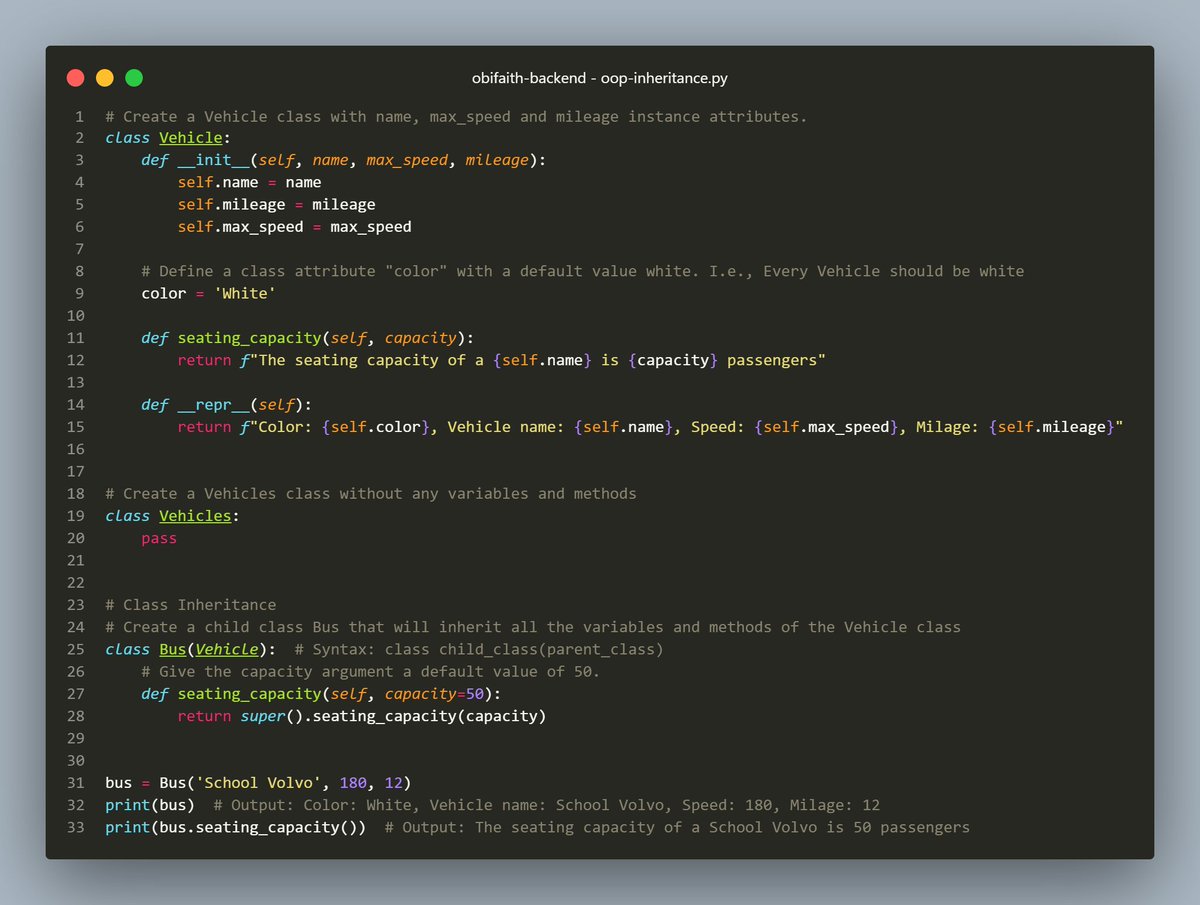
Task: Click 'super().seating_capacity(capacity)' on line 28
Action: tap(394, 716)
